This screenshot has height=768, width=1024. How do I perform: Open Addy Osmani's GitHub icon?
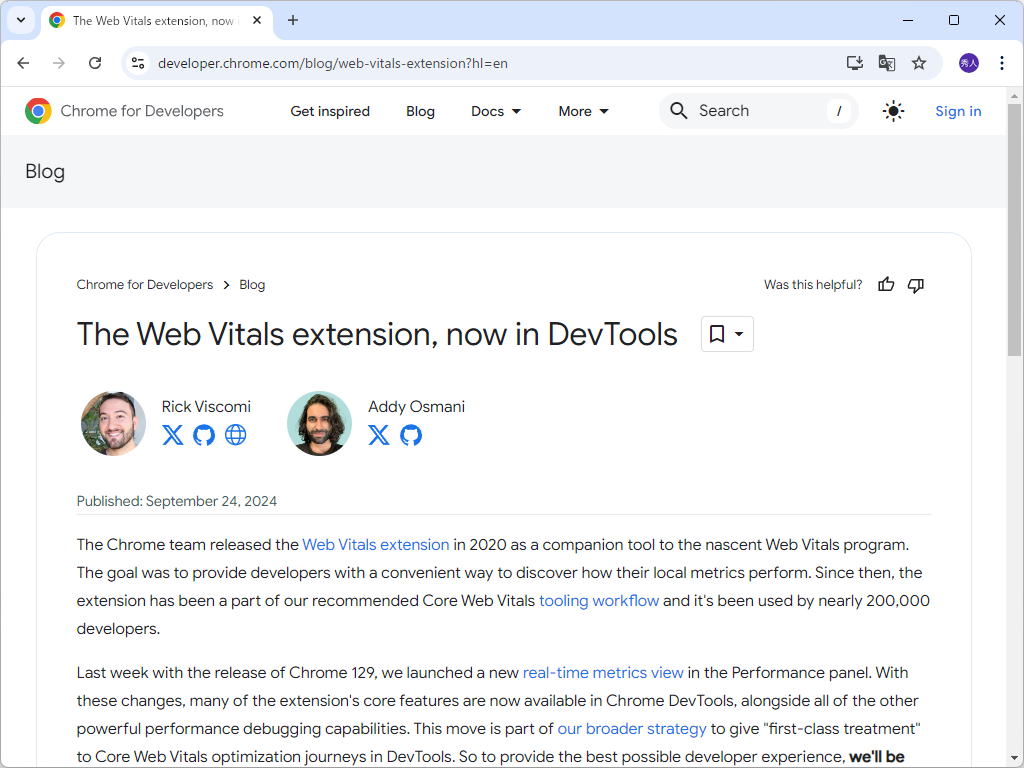coord(410,435)
